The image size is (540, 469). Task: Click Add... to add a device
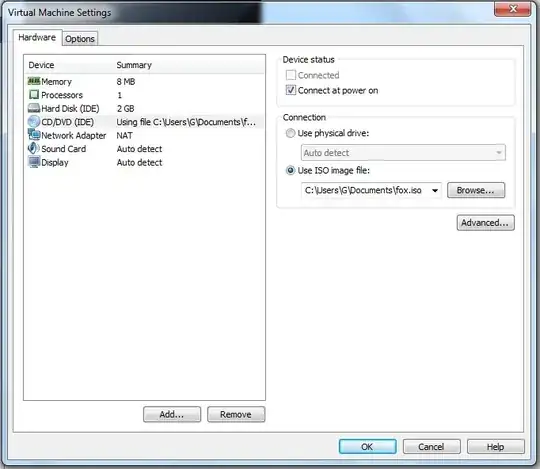click(172, 414)
